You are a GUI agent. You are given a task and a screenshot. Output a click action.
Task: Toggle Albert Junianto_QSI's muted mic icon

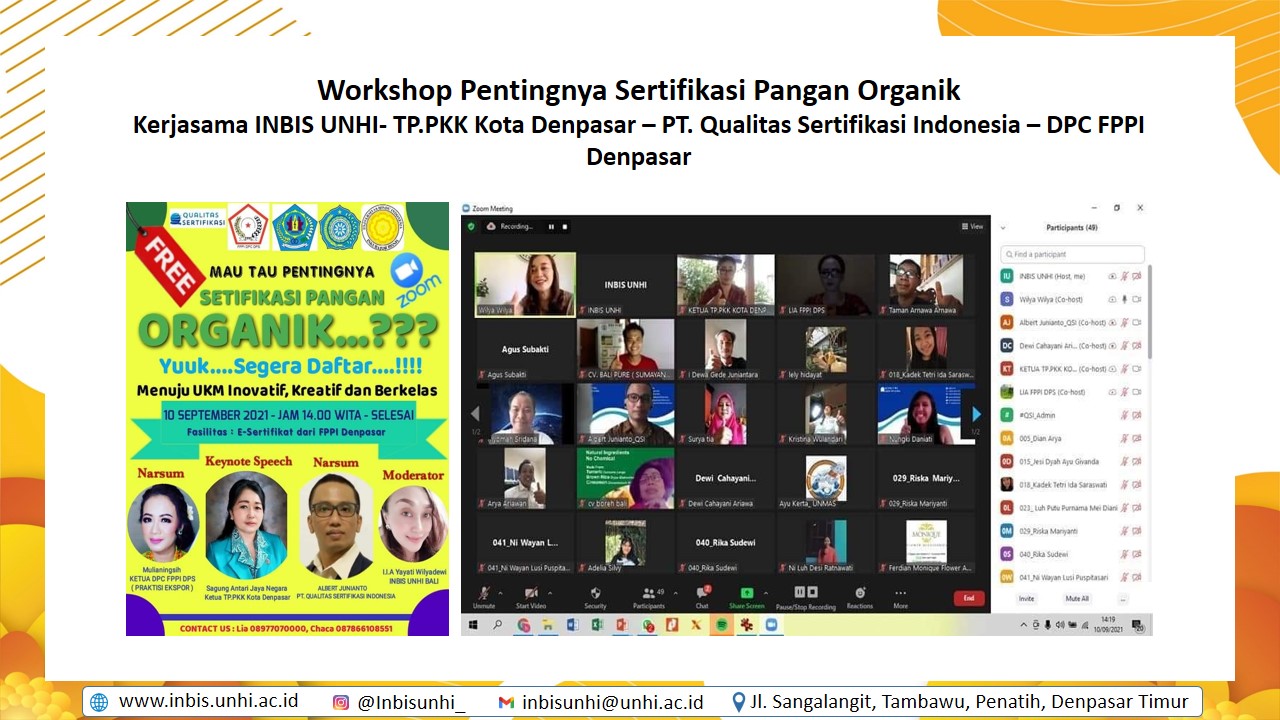pos(1124,322)
